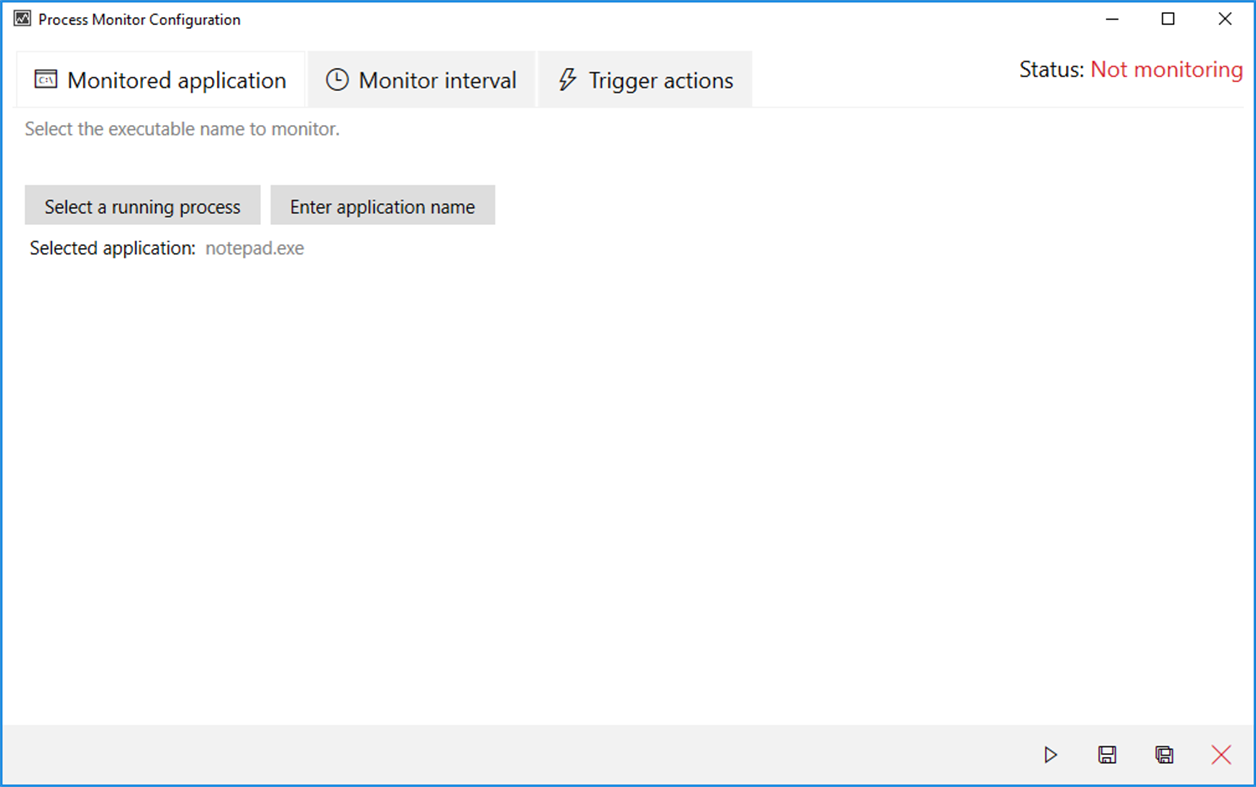Click the Start monitoring play icon
Viewport: 1256px width, 787px height.
click(1050, 755)
